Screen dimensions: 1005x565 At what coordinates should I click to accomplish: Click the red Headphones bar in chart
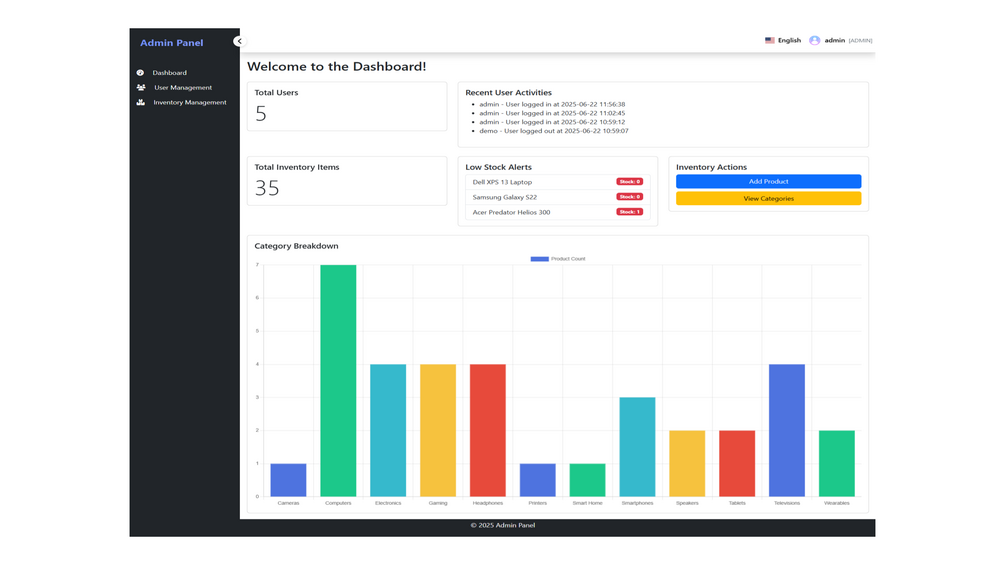pyautogui.click(x=488, y=430)
